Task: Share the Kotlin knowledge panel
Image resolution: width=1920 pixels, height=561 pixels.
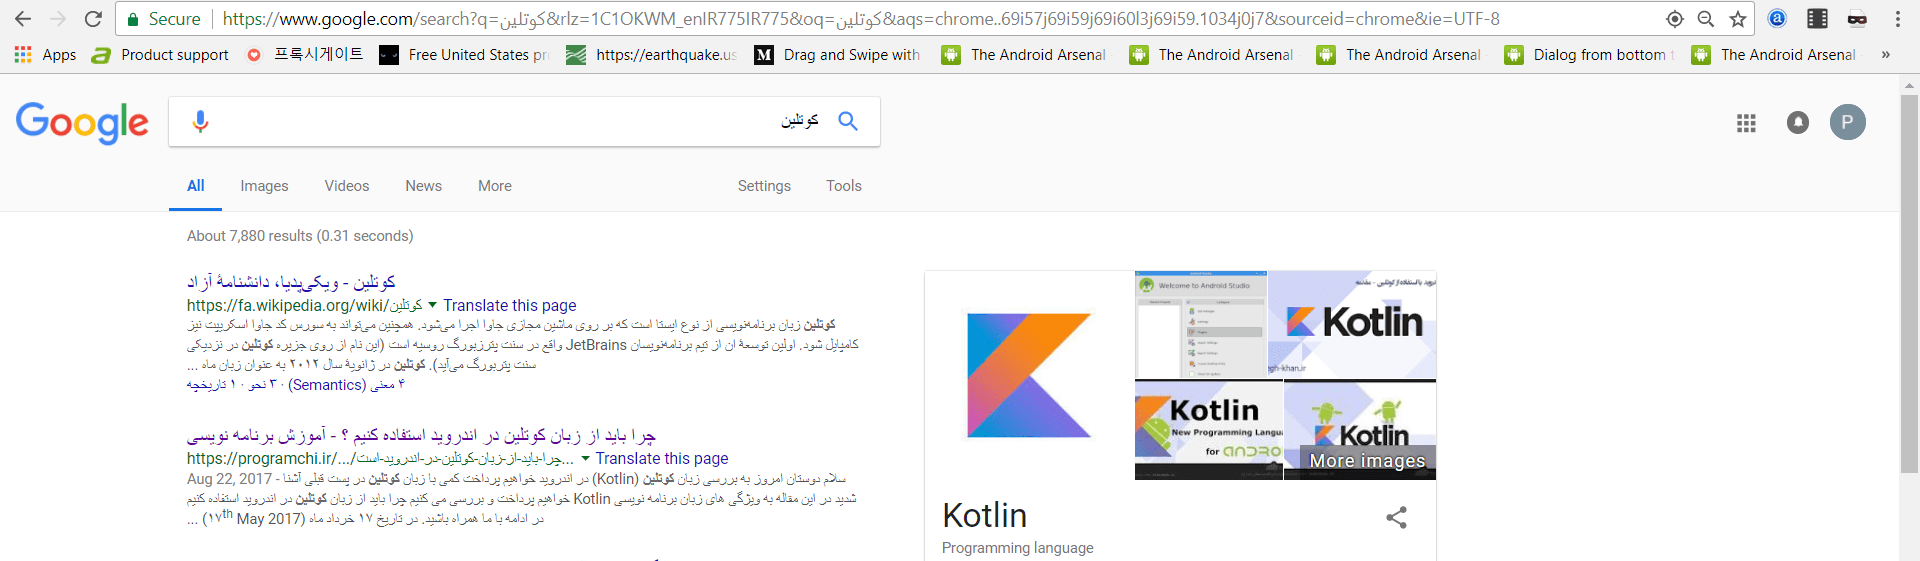Action: (x=1396, y=517)
